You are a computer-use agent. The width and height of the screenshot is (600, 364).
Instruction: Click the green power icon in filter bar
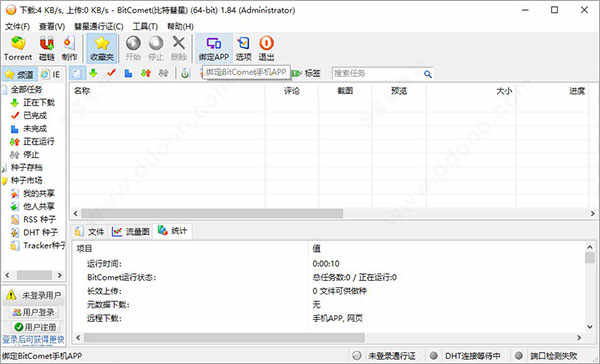(185, 73)
